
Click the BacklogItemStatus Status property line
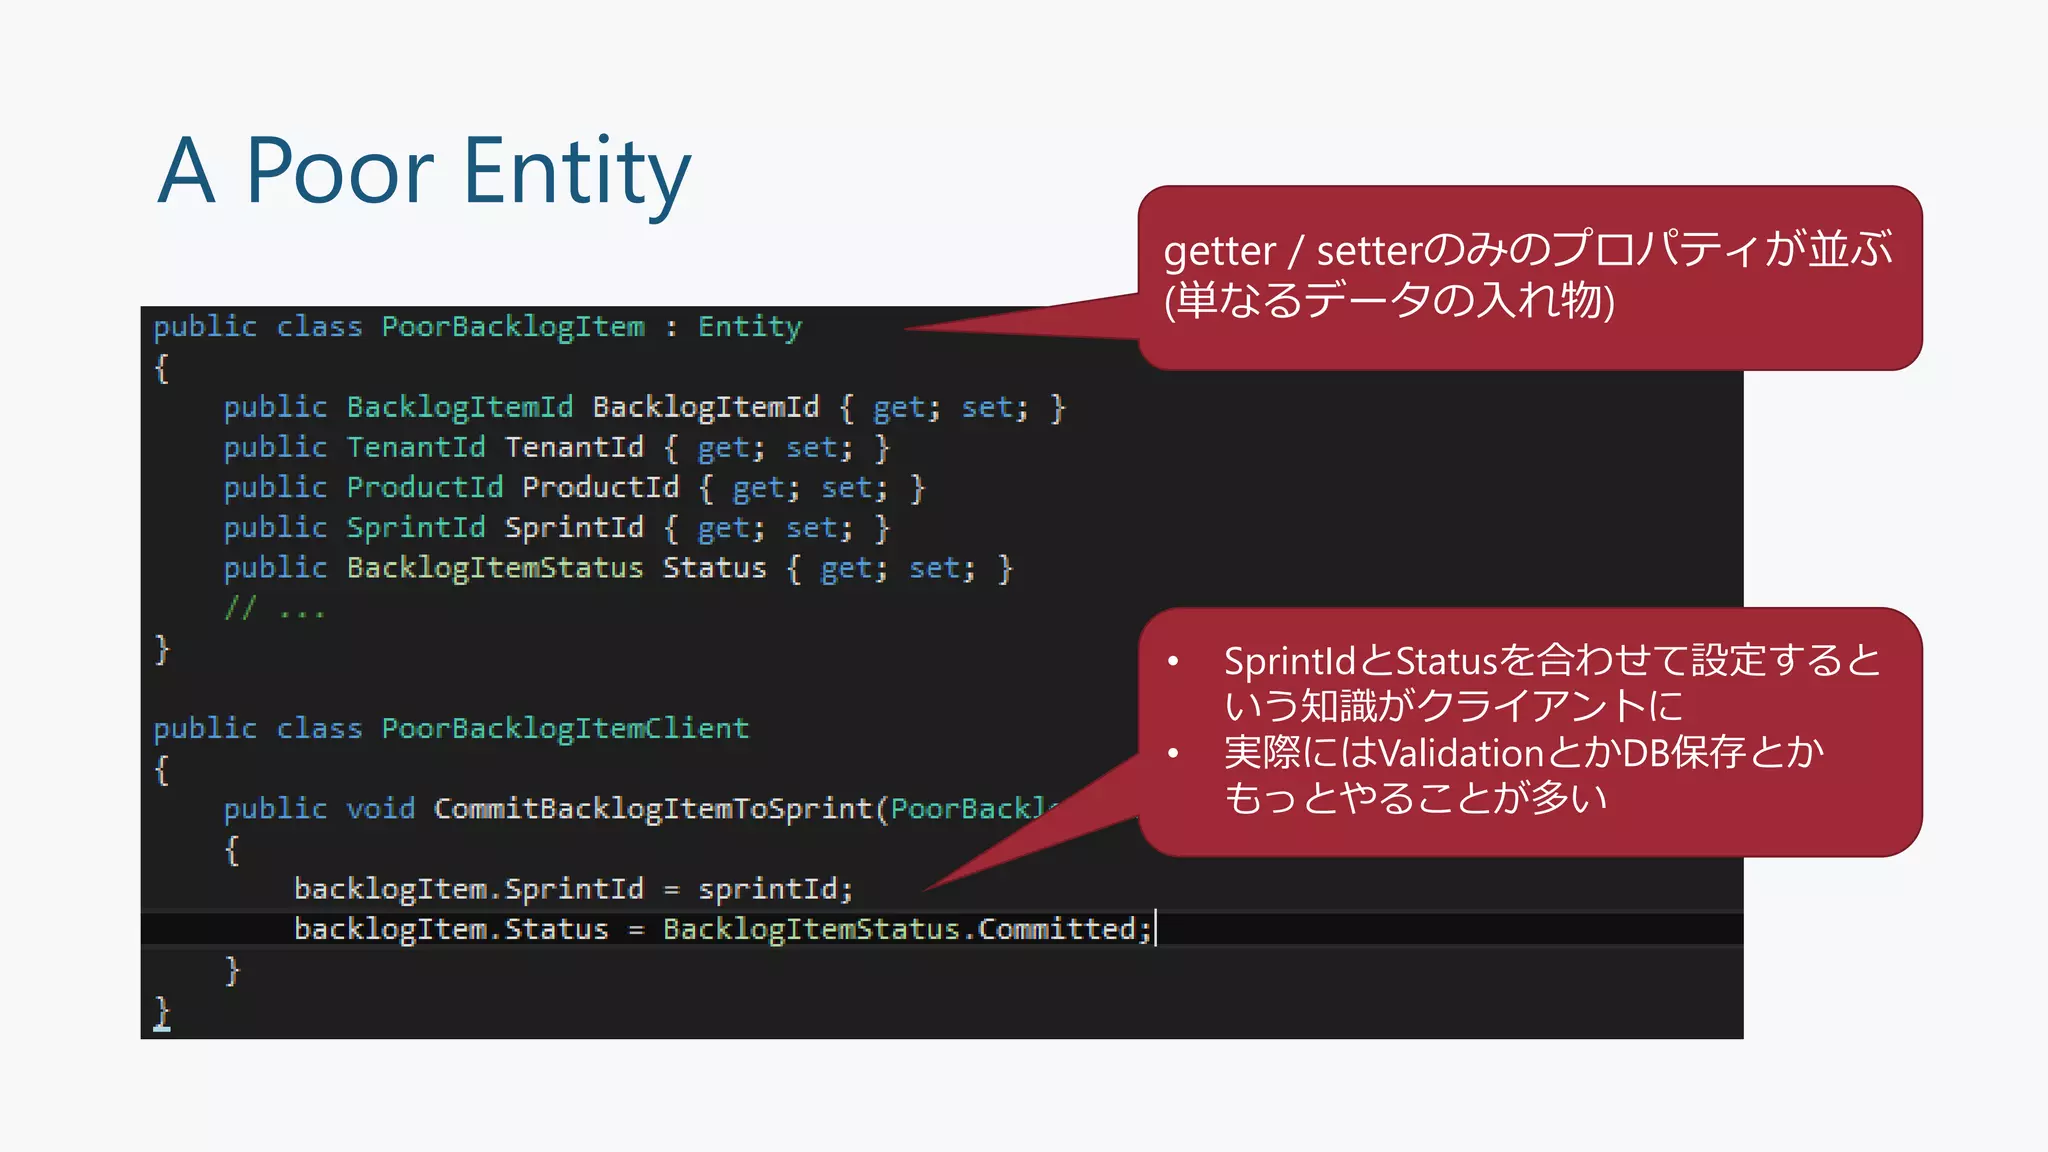(618, 568)
